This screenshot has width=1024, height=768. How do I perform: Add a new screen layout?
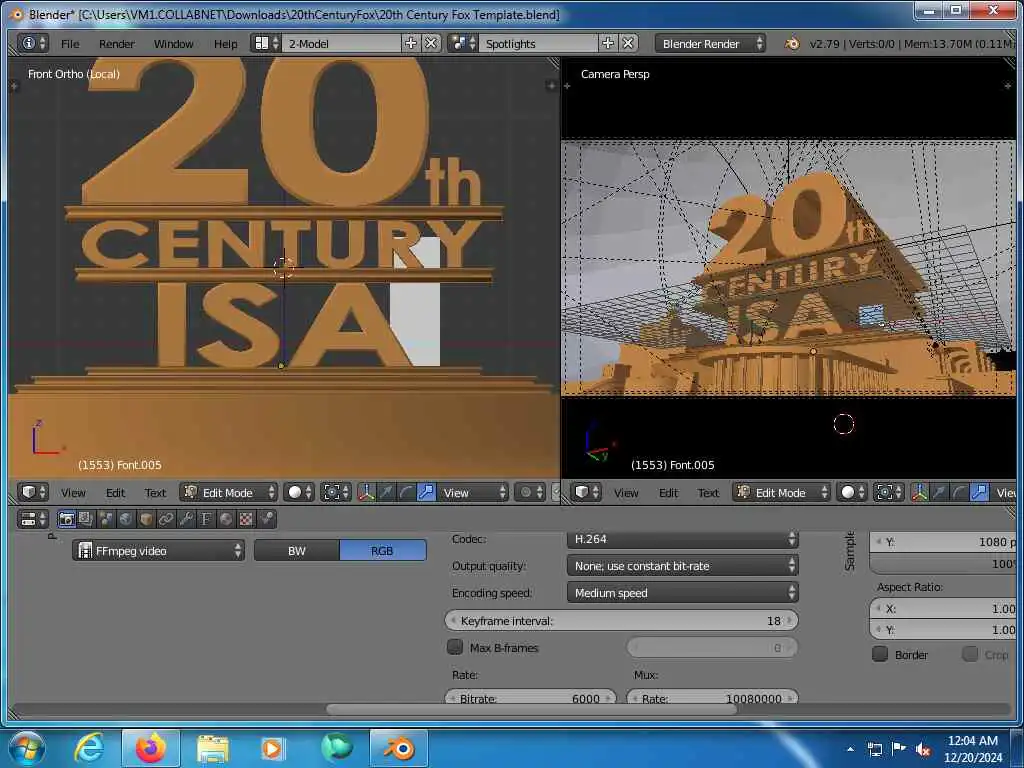click(x=411, y=43)
